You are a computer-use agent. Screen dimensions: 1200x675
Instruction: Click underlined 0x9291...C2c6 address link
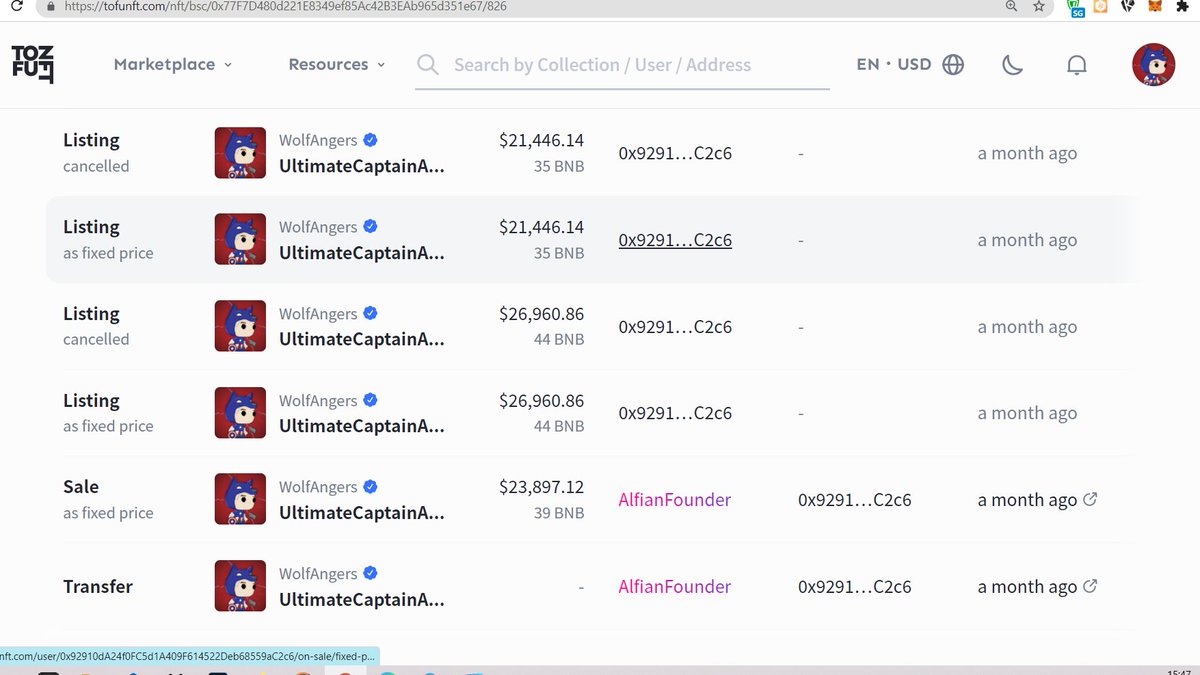(675, 240)
